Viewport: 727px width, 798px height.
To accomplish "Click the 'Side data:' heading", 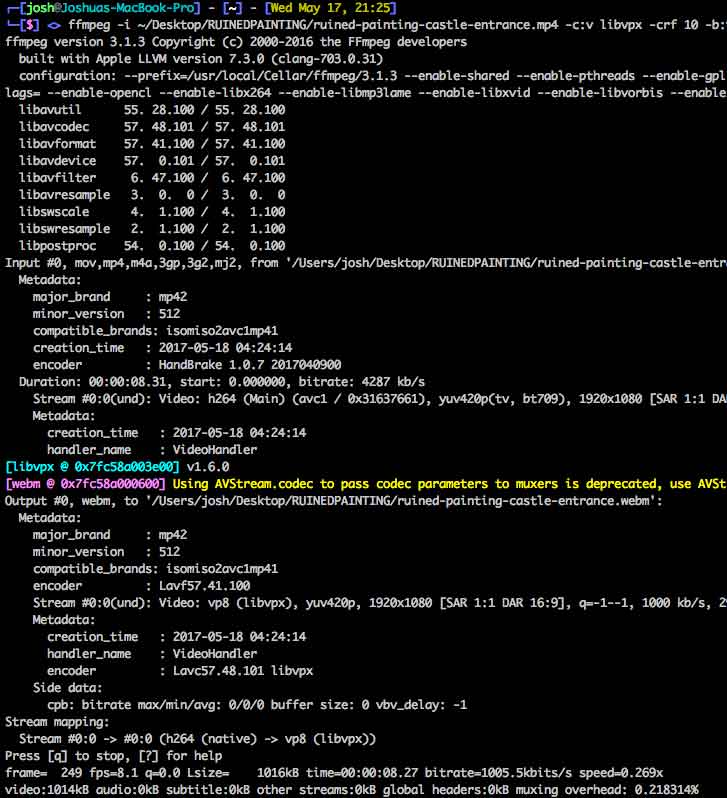I will click(x=67, y=688).
